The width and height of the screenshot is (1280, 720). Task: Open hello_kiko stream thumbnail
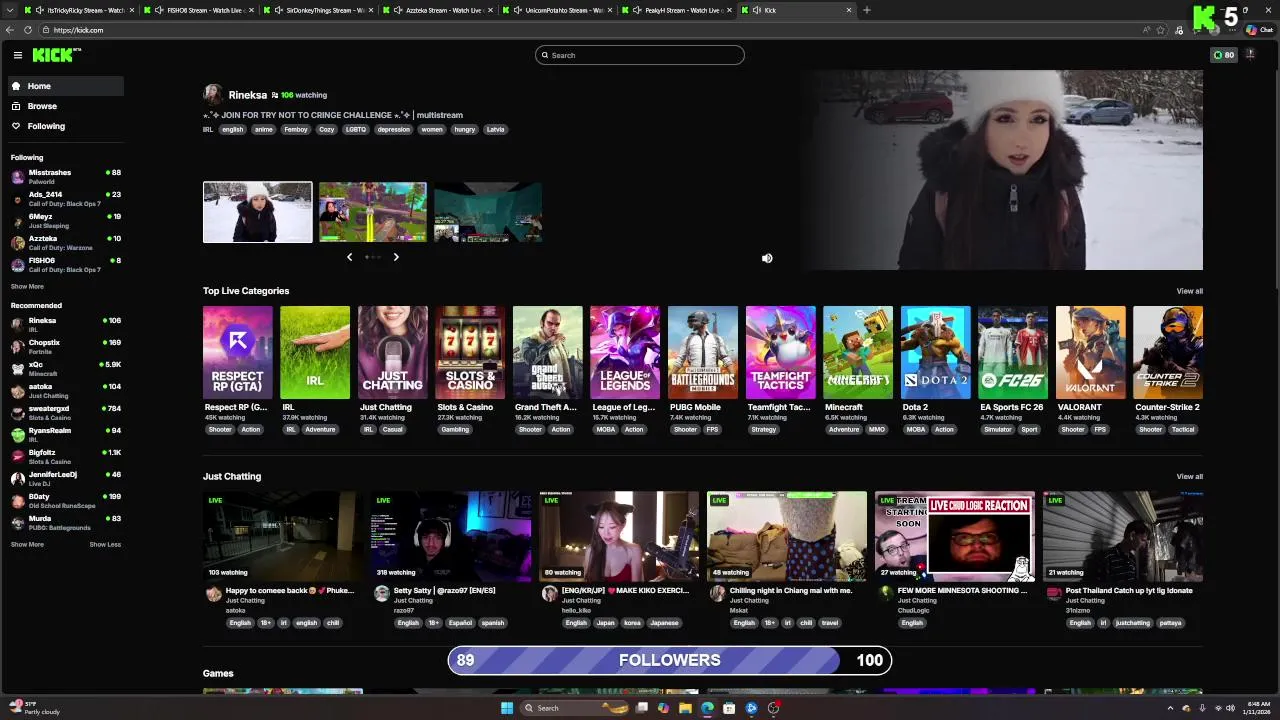coord(619,536)
